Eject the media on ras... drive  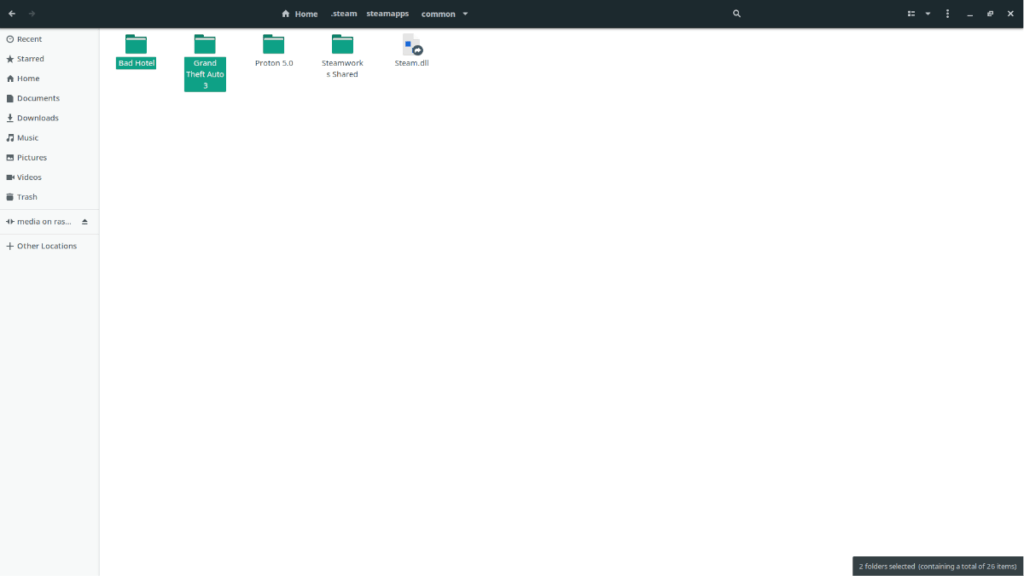coord(85,221)
